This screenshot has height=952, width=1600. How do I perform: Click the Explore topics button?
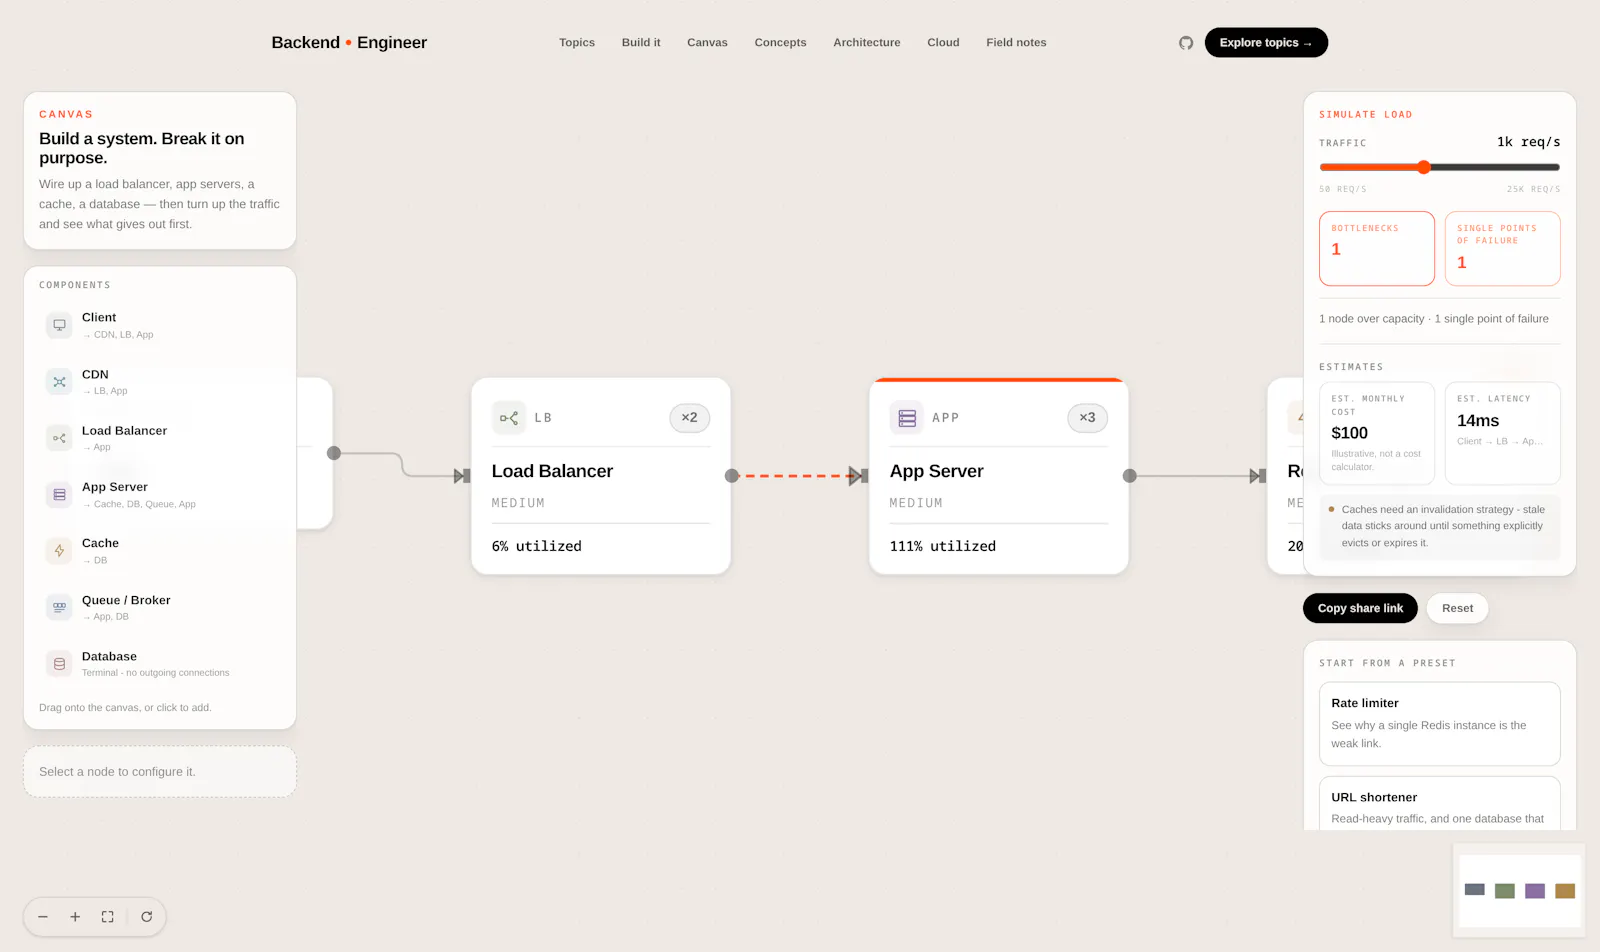click(x=1266, y=43)
